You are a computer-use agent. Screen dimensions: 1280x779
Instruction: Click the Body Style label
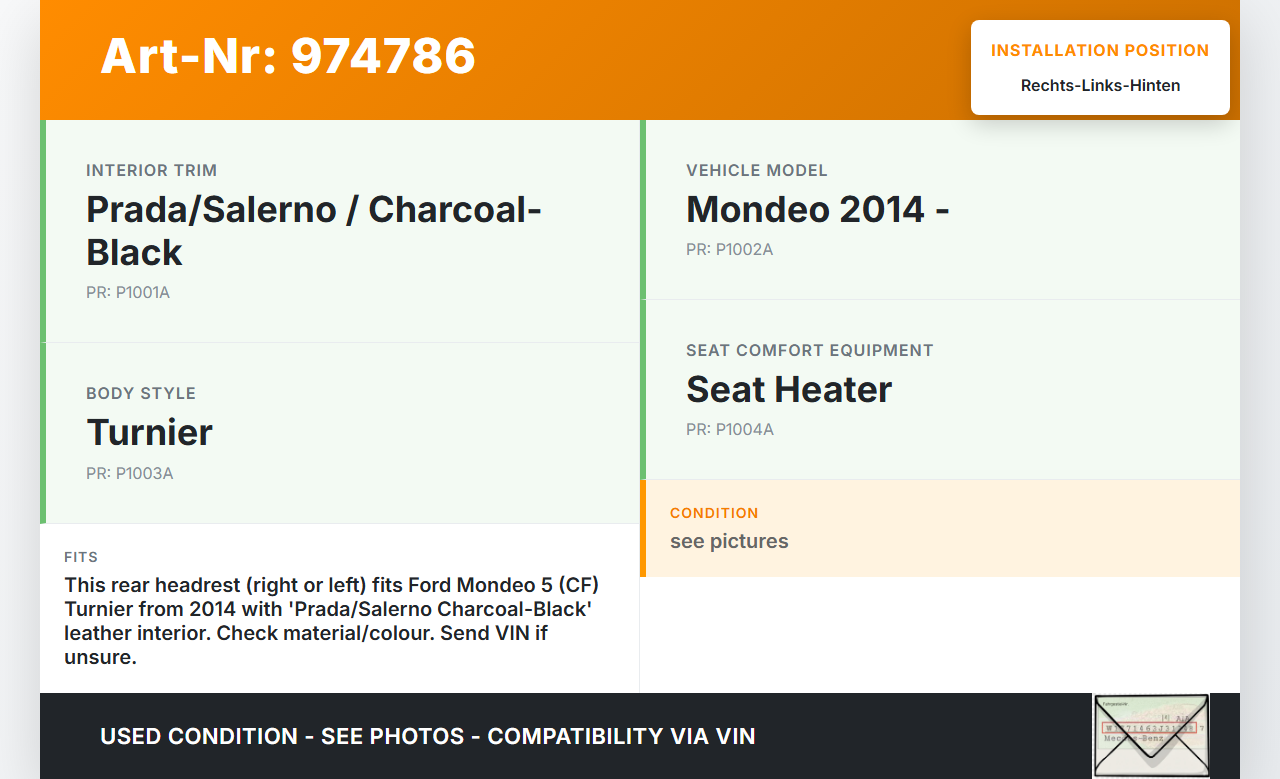point(141,393)
